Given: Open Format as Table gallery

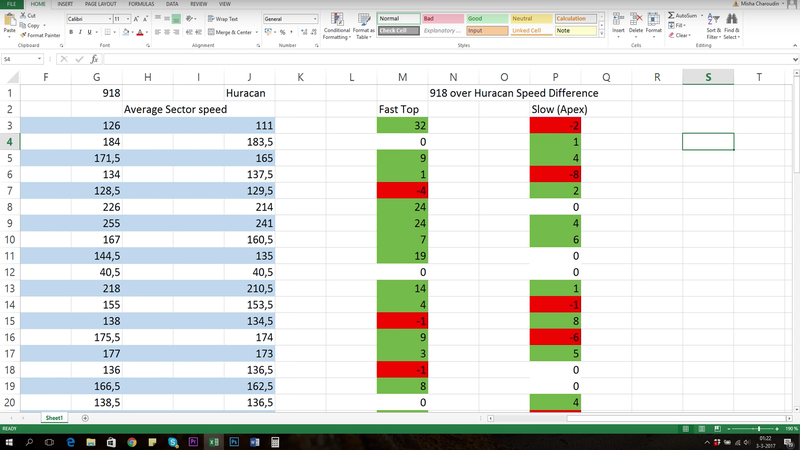Looking at the screenshot, I should [x=364, y=27].
